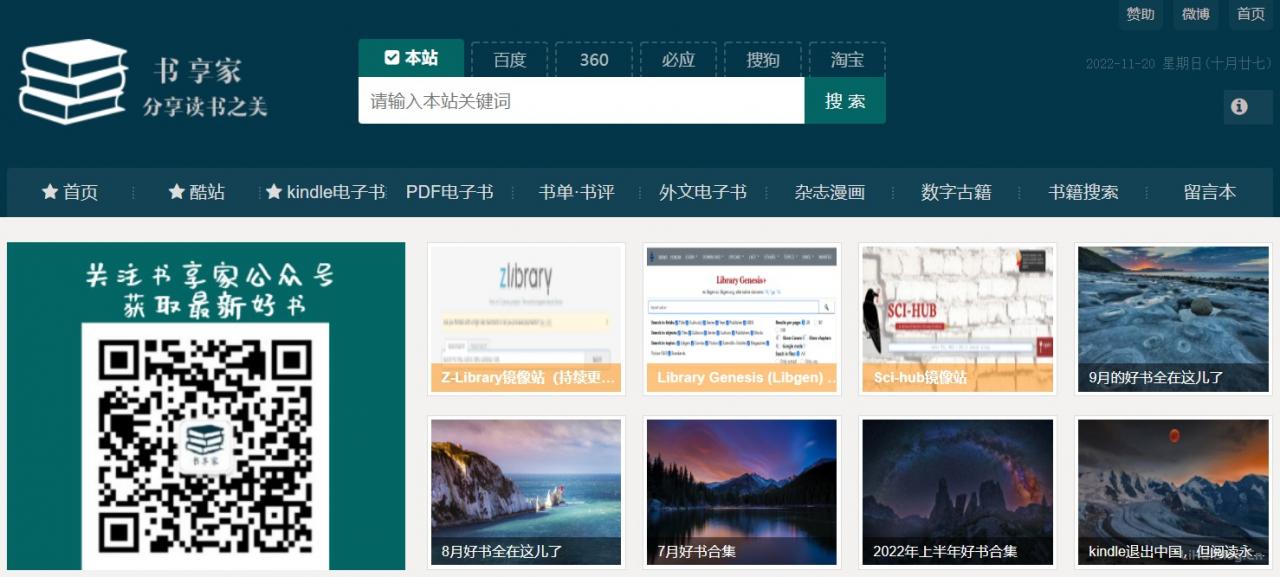Switch search engine to 淘宝

pyautogui.click(x=847, y=60)
